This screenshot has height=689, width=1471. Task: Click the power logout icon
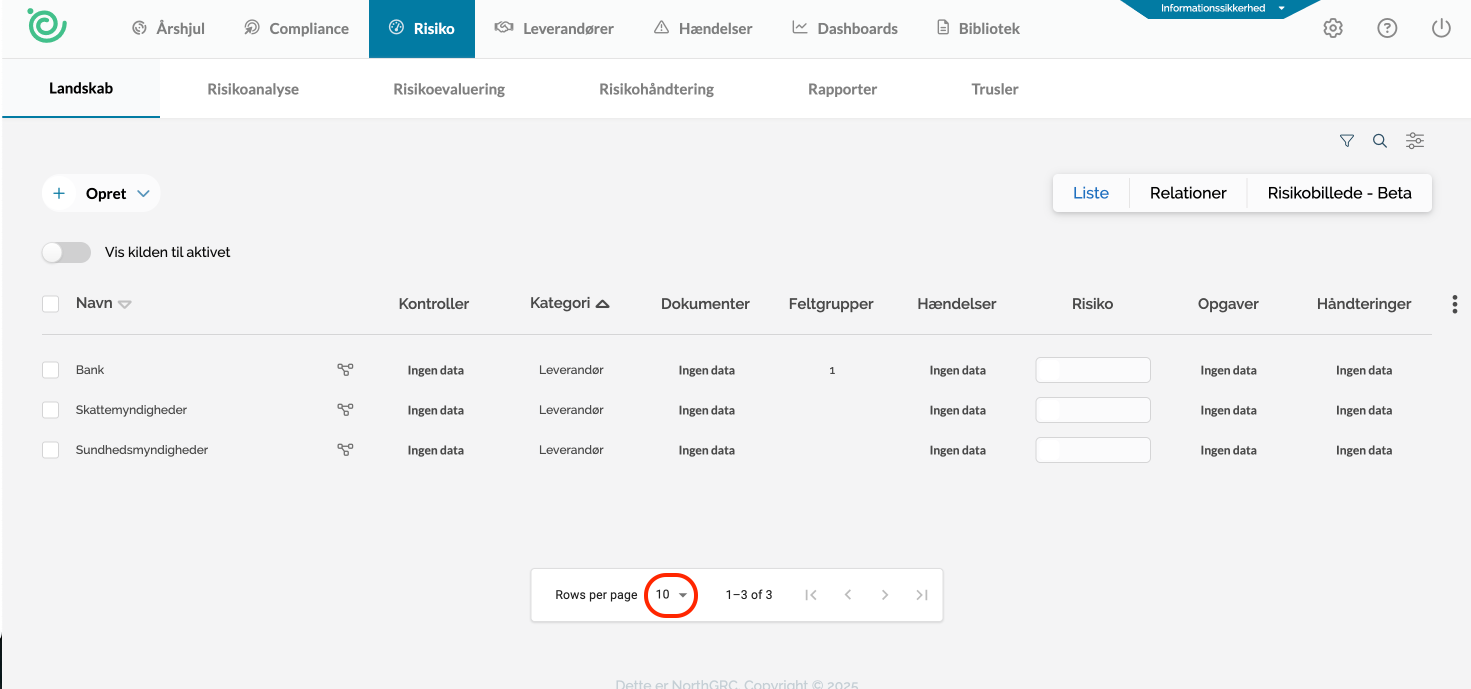click(1441, 29)
